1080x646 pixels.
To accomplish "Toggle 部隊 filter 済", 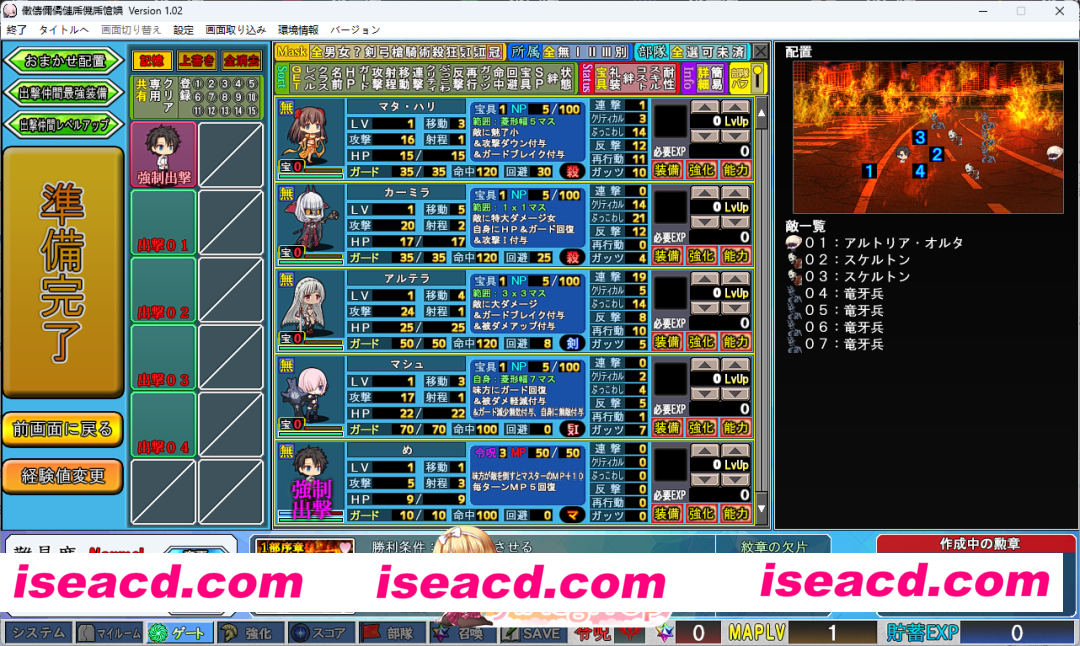I will (x=738, y=52).
